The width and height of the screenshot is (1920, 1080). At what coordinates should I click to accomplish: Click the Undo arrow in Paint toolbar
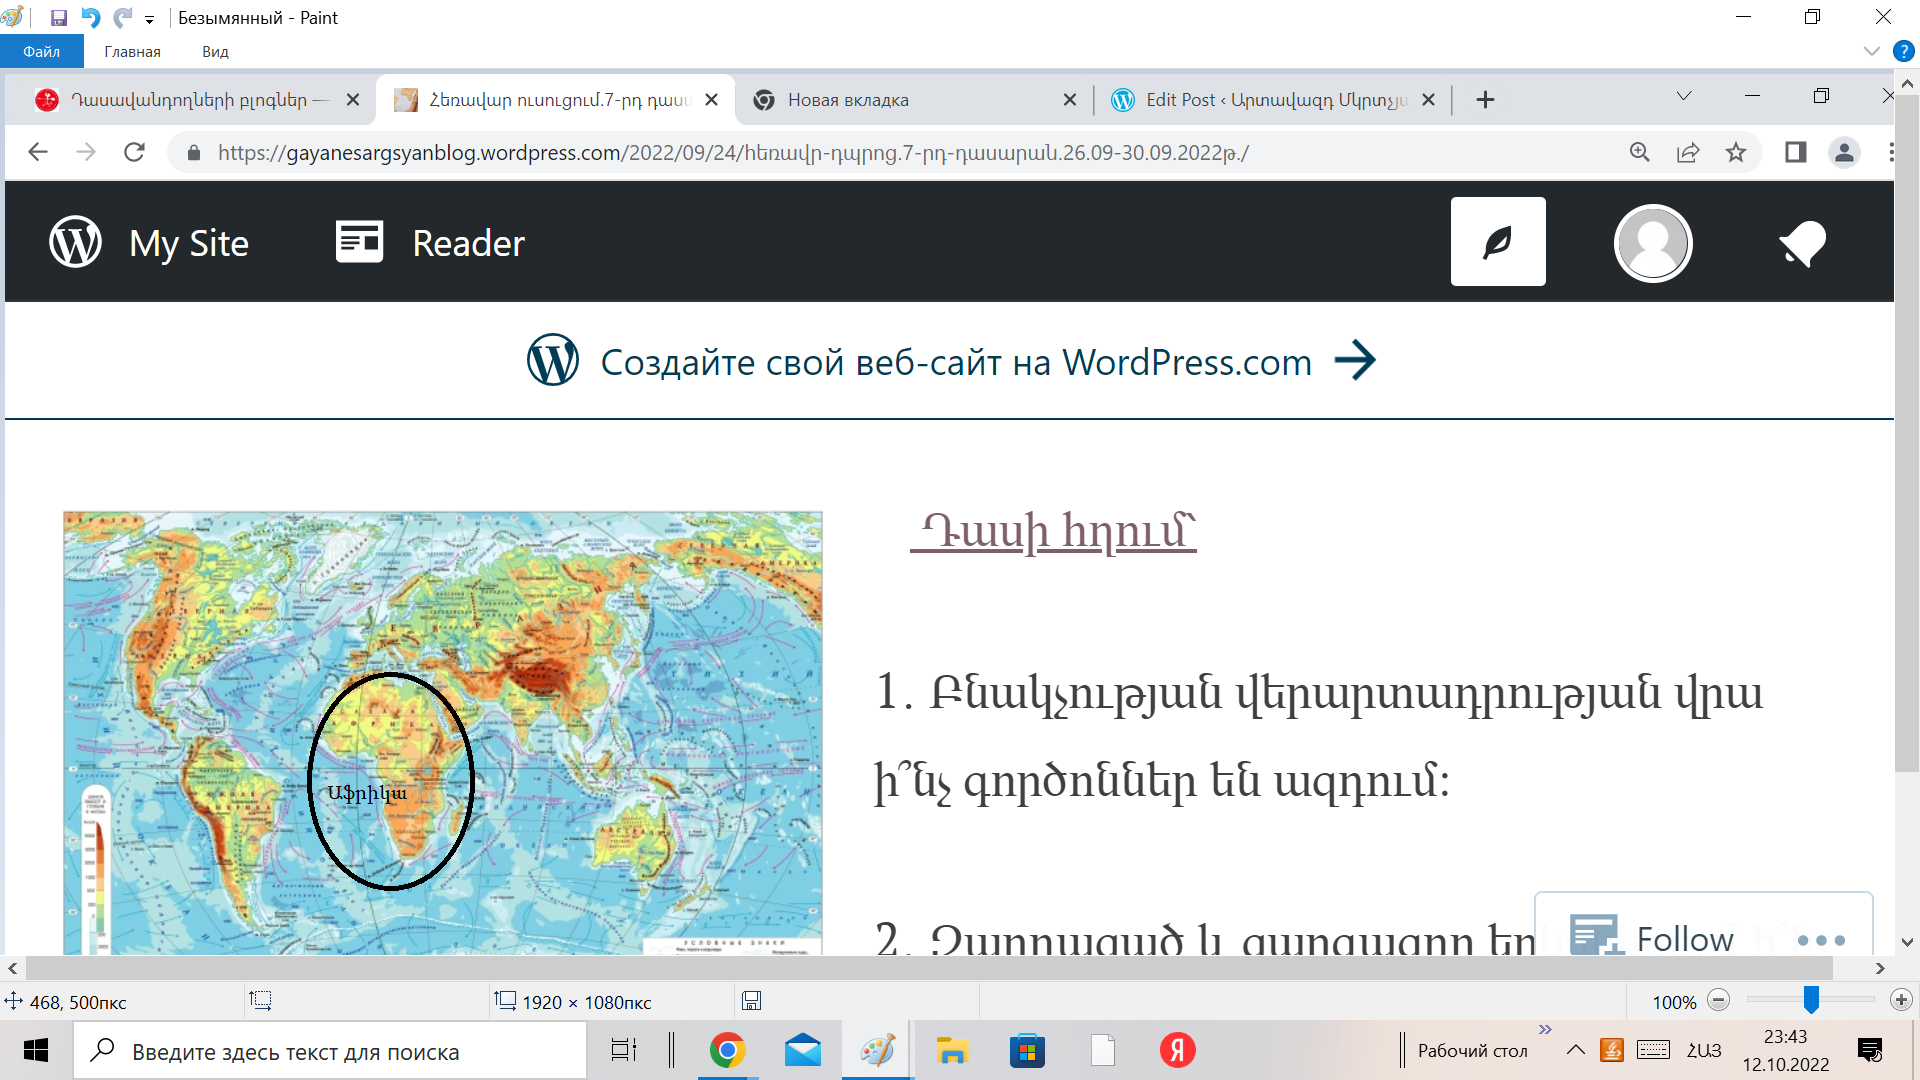pyautogui.click(x=91, y=18)
